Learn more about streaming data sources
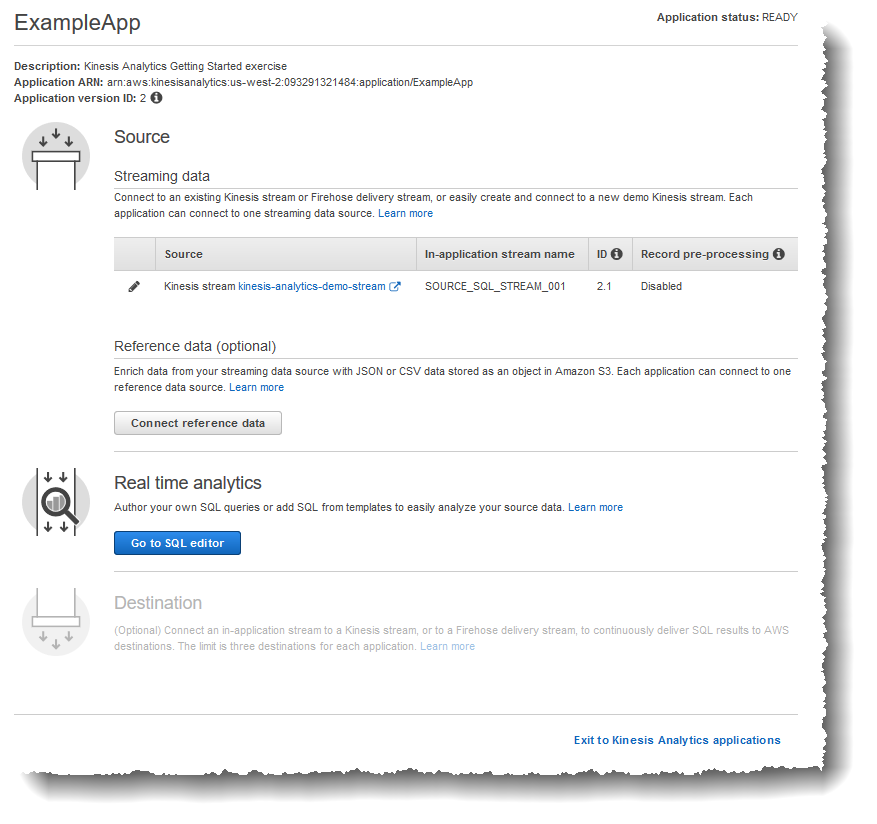The image size is (877, 824). (405, 213)
